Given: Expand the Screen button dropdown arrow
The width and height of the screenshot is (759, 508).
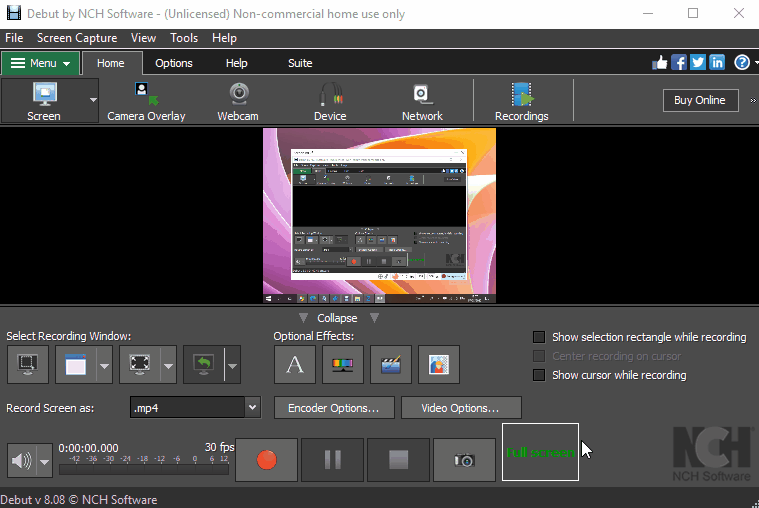Looking at the screenshot, I should pos(93,100).
